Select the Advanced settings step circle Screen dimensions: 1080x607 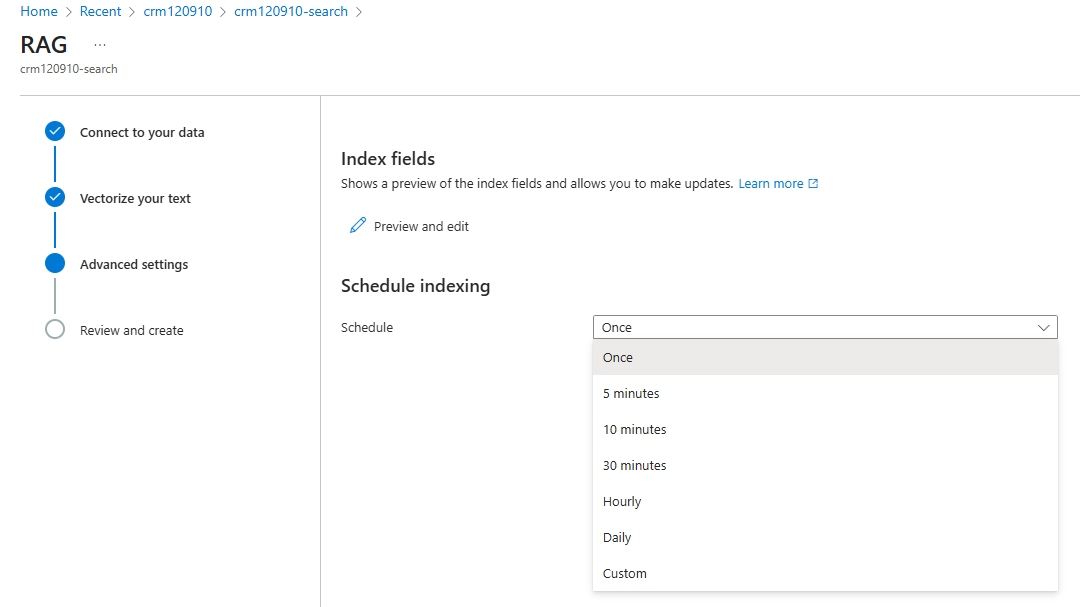coord(55,263)
